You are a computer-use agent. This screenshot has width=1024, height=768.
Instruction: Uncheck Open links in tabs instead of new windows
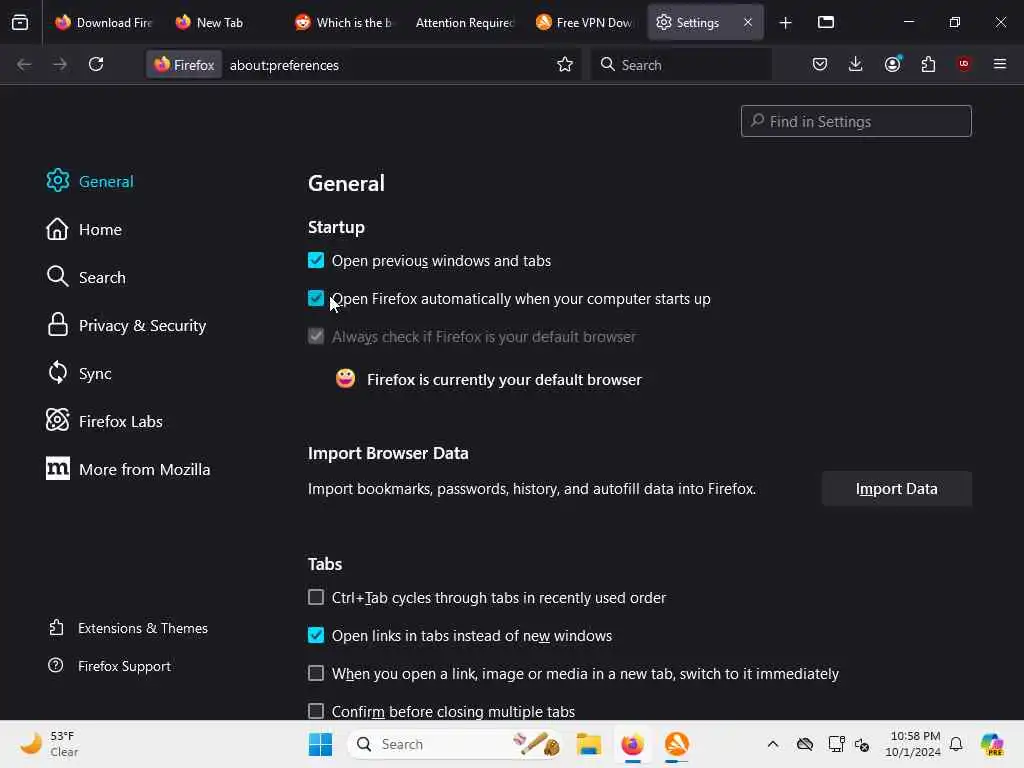[316, 635]
